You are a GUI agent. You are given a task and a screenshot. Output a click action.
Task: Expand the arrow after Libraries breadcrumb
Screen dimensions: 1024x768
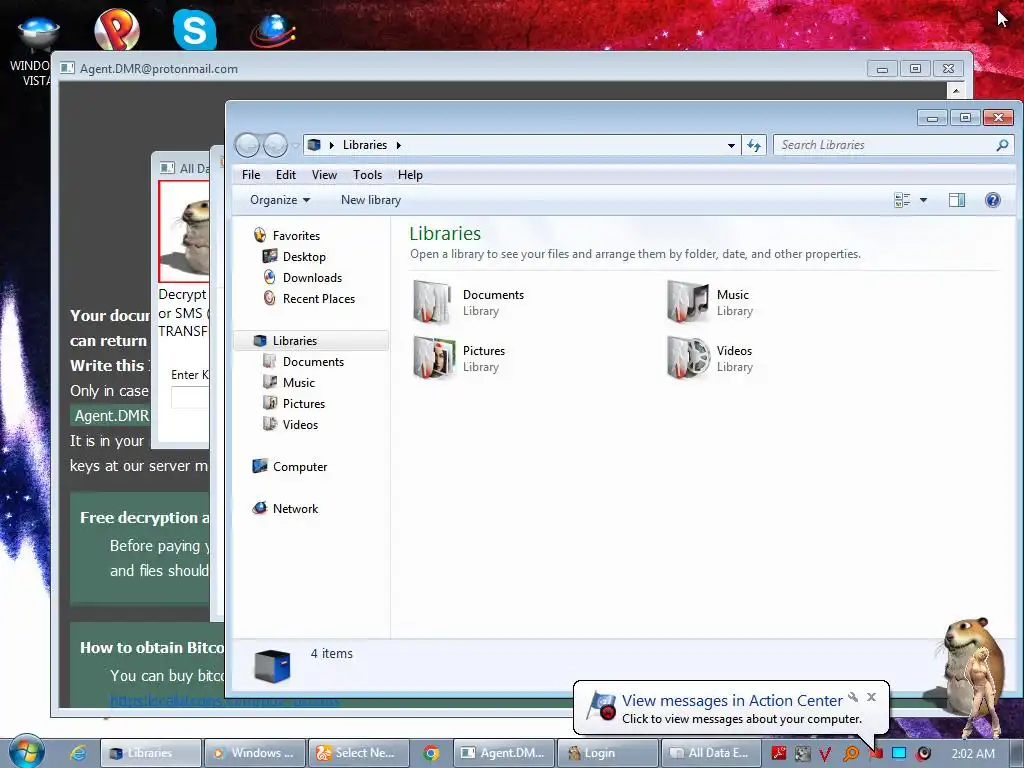(x=398, y=145)
